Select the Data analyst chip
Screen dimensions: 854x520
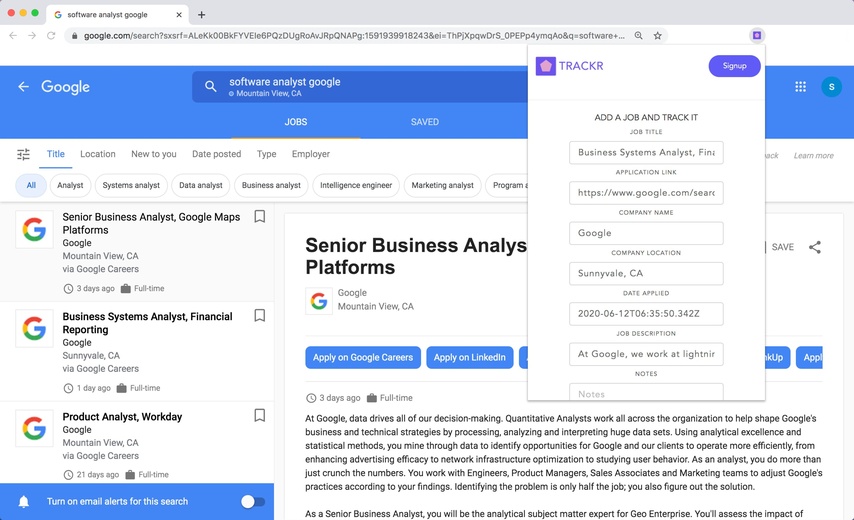click(200, 185)
